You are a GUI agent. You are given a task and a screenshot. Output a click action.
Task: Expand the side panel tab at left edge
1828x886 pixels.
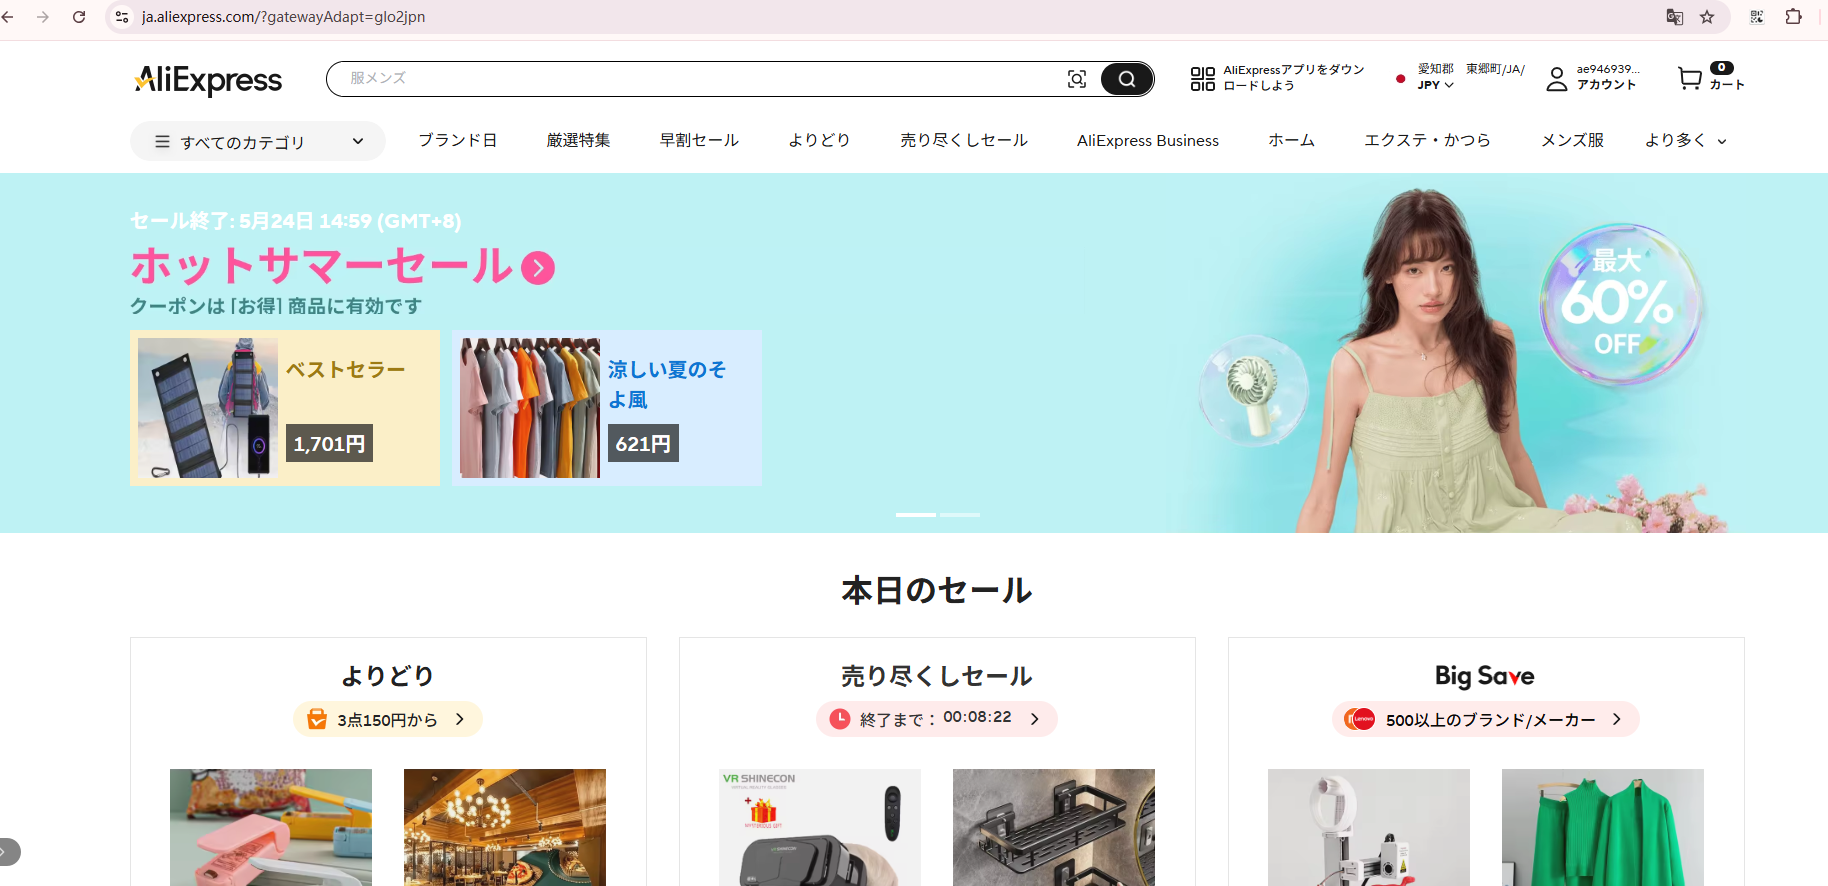coord(9,852)
